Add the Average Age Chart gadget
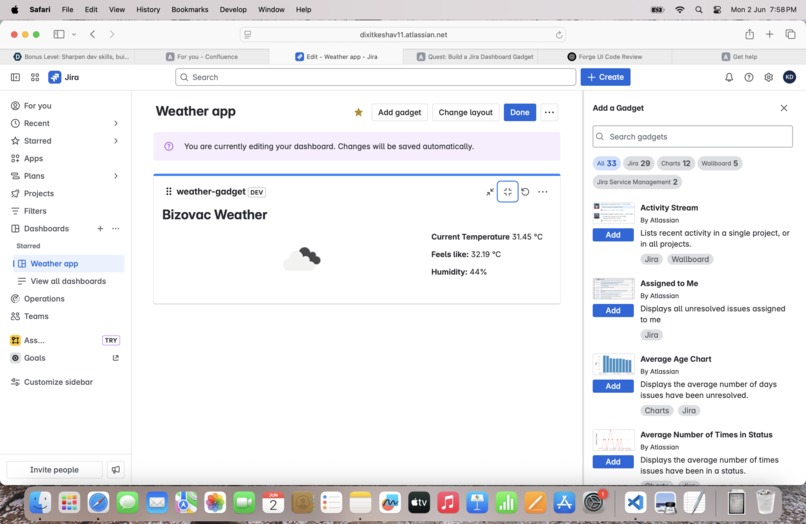The height and width of the screenshot is (524, 806). [613, 386]
